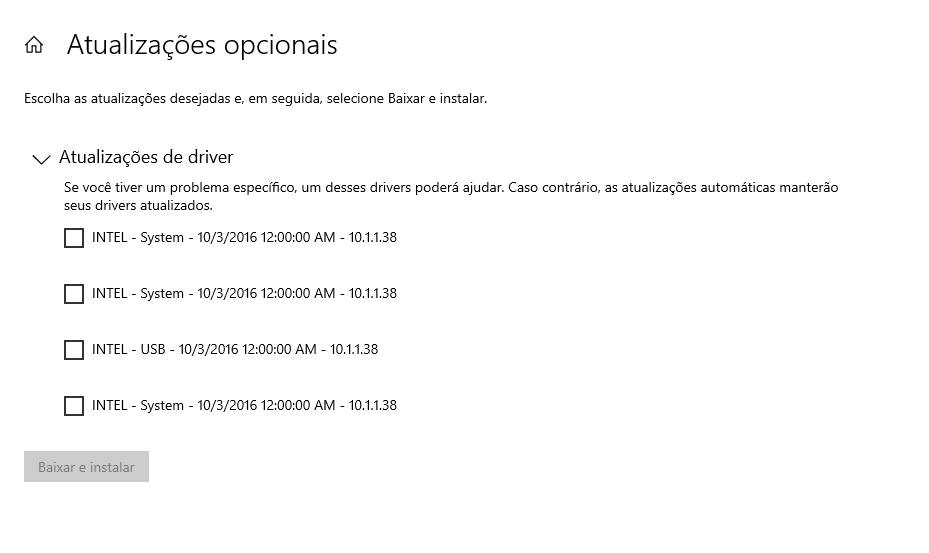Screen dimensions: 929x553
Task: Select the last INTEL - System checkbox
Action: [73, 405]
